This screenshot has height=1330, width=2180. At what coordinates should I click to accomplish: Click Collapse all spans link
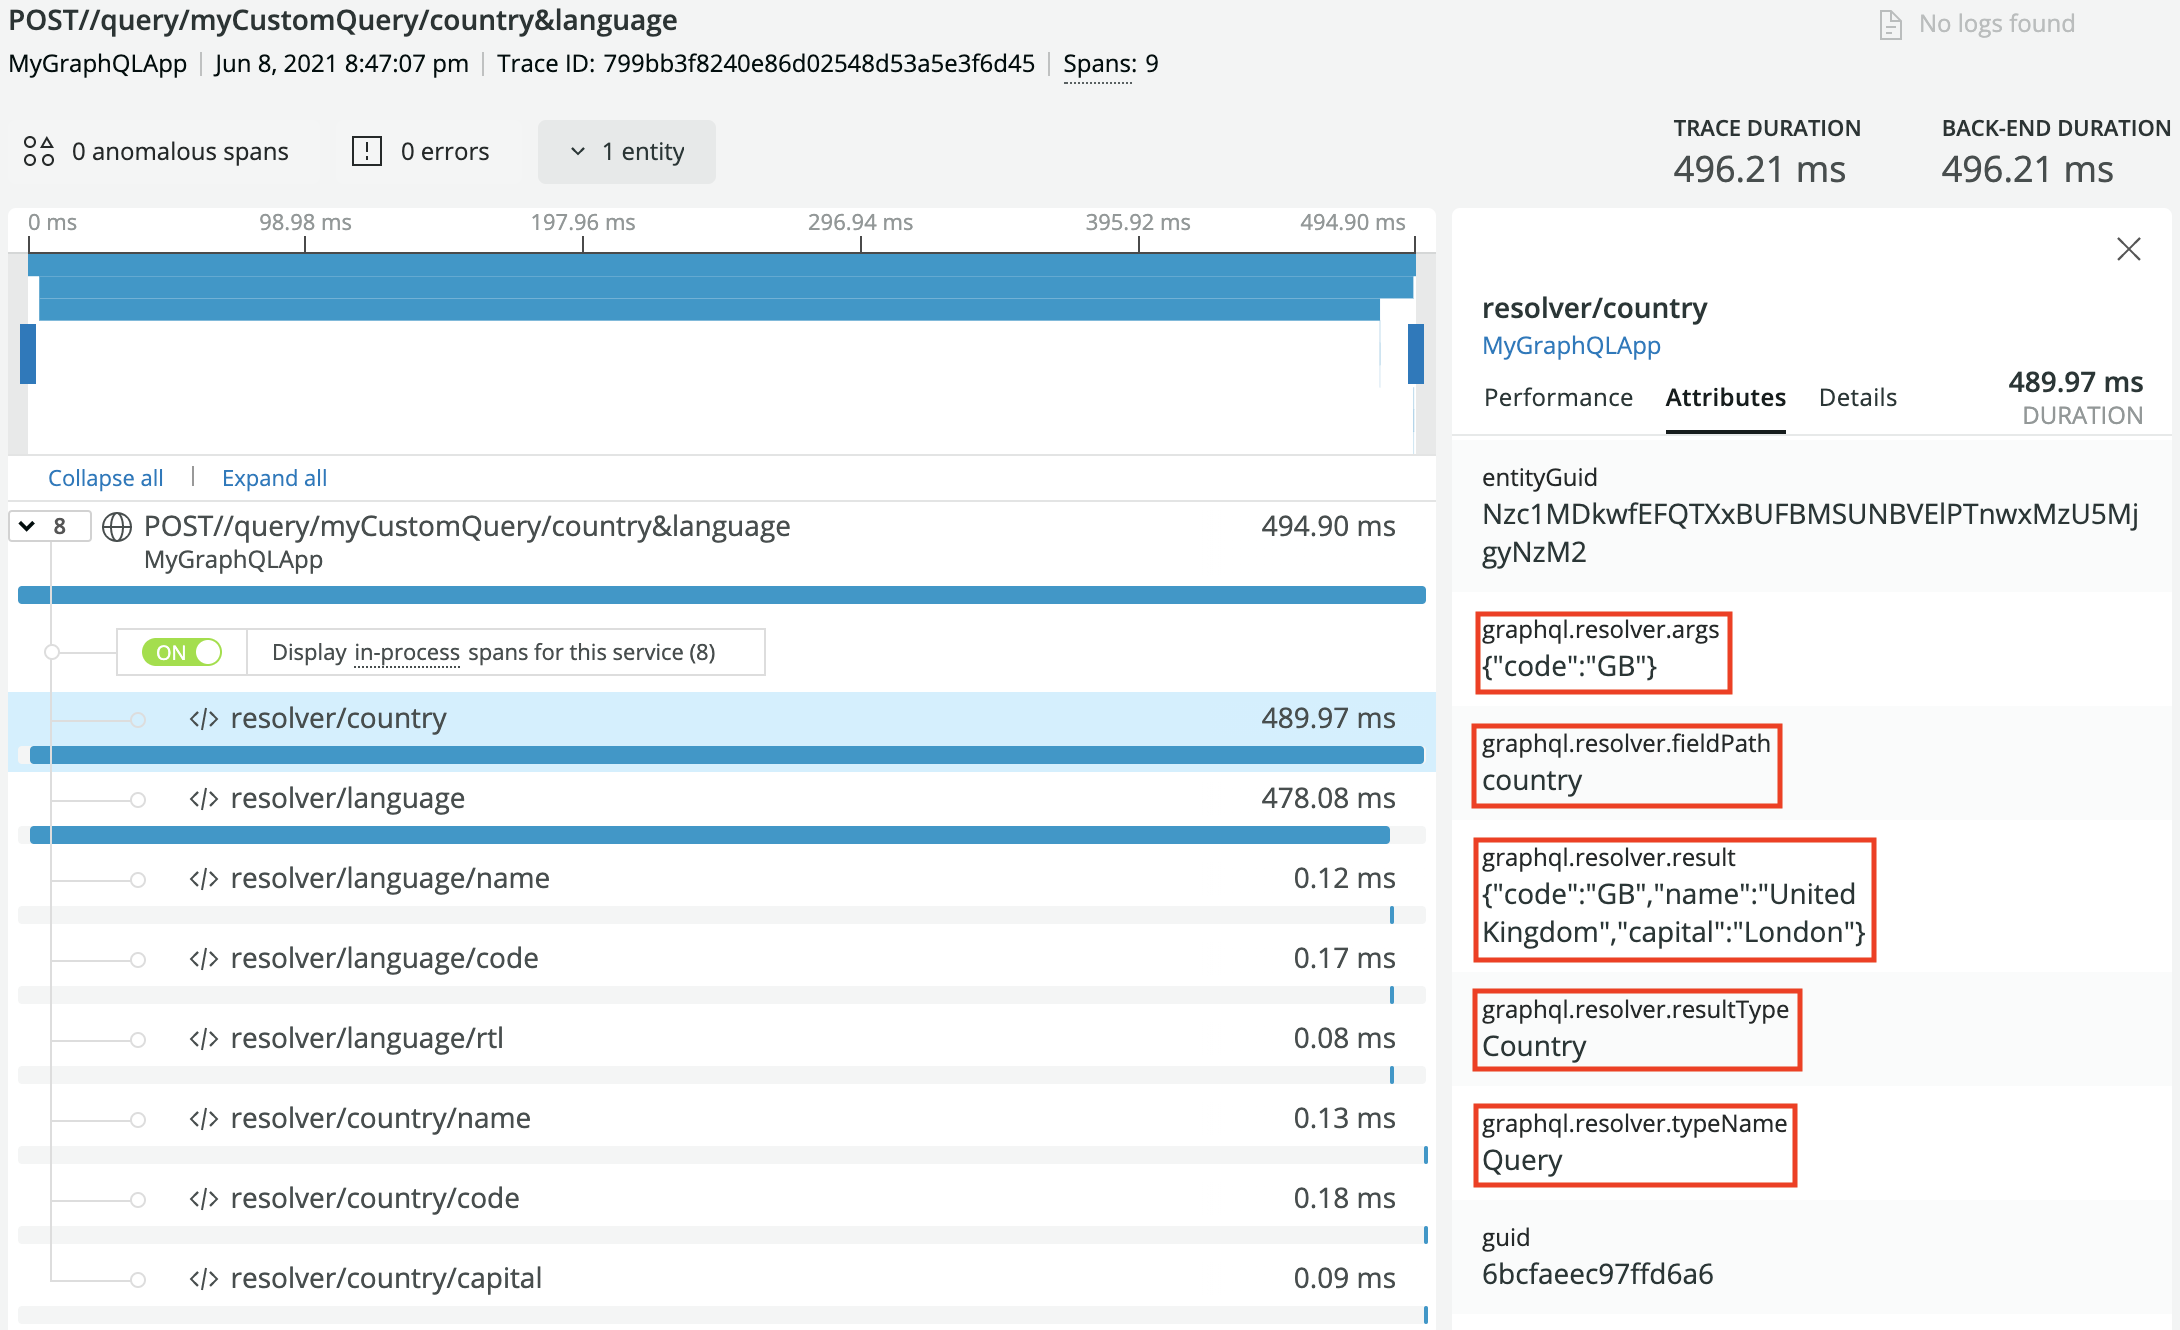[106, 478]
